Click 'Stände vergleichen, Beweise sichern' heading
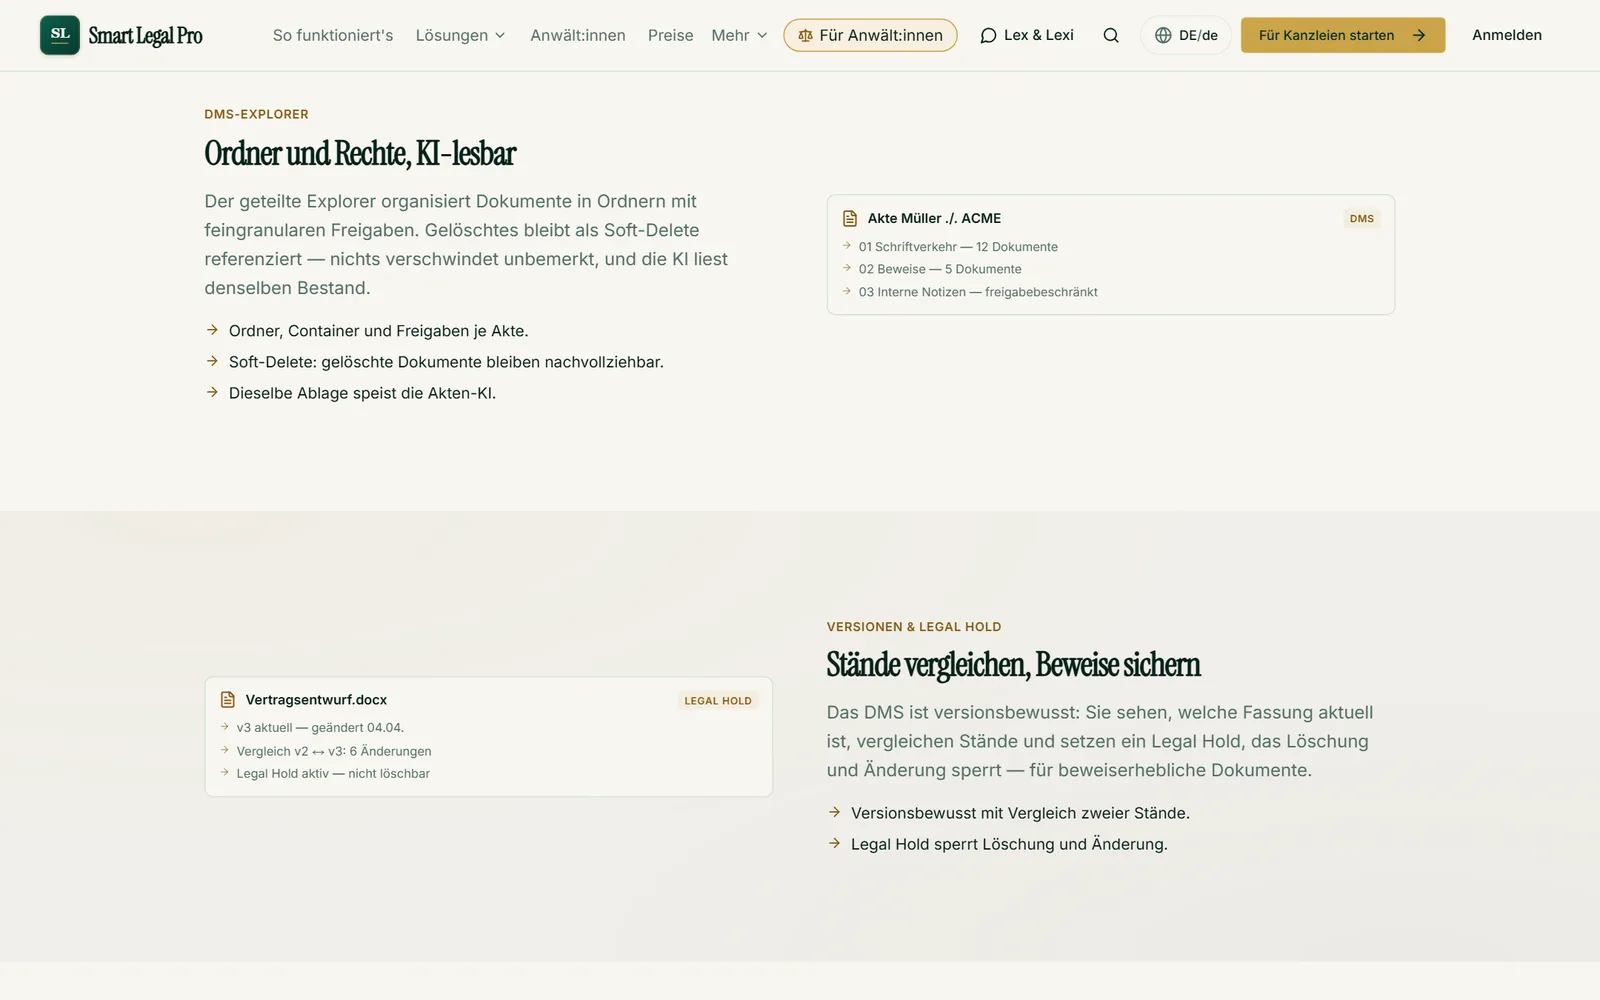The height and width of the screenshot is (1000, 1600). click(x=1013, y=665)
